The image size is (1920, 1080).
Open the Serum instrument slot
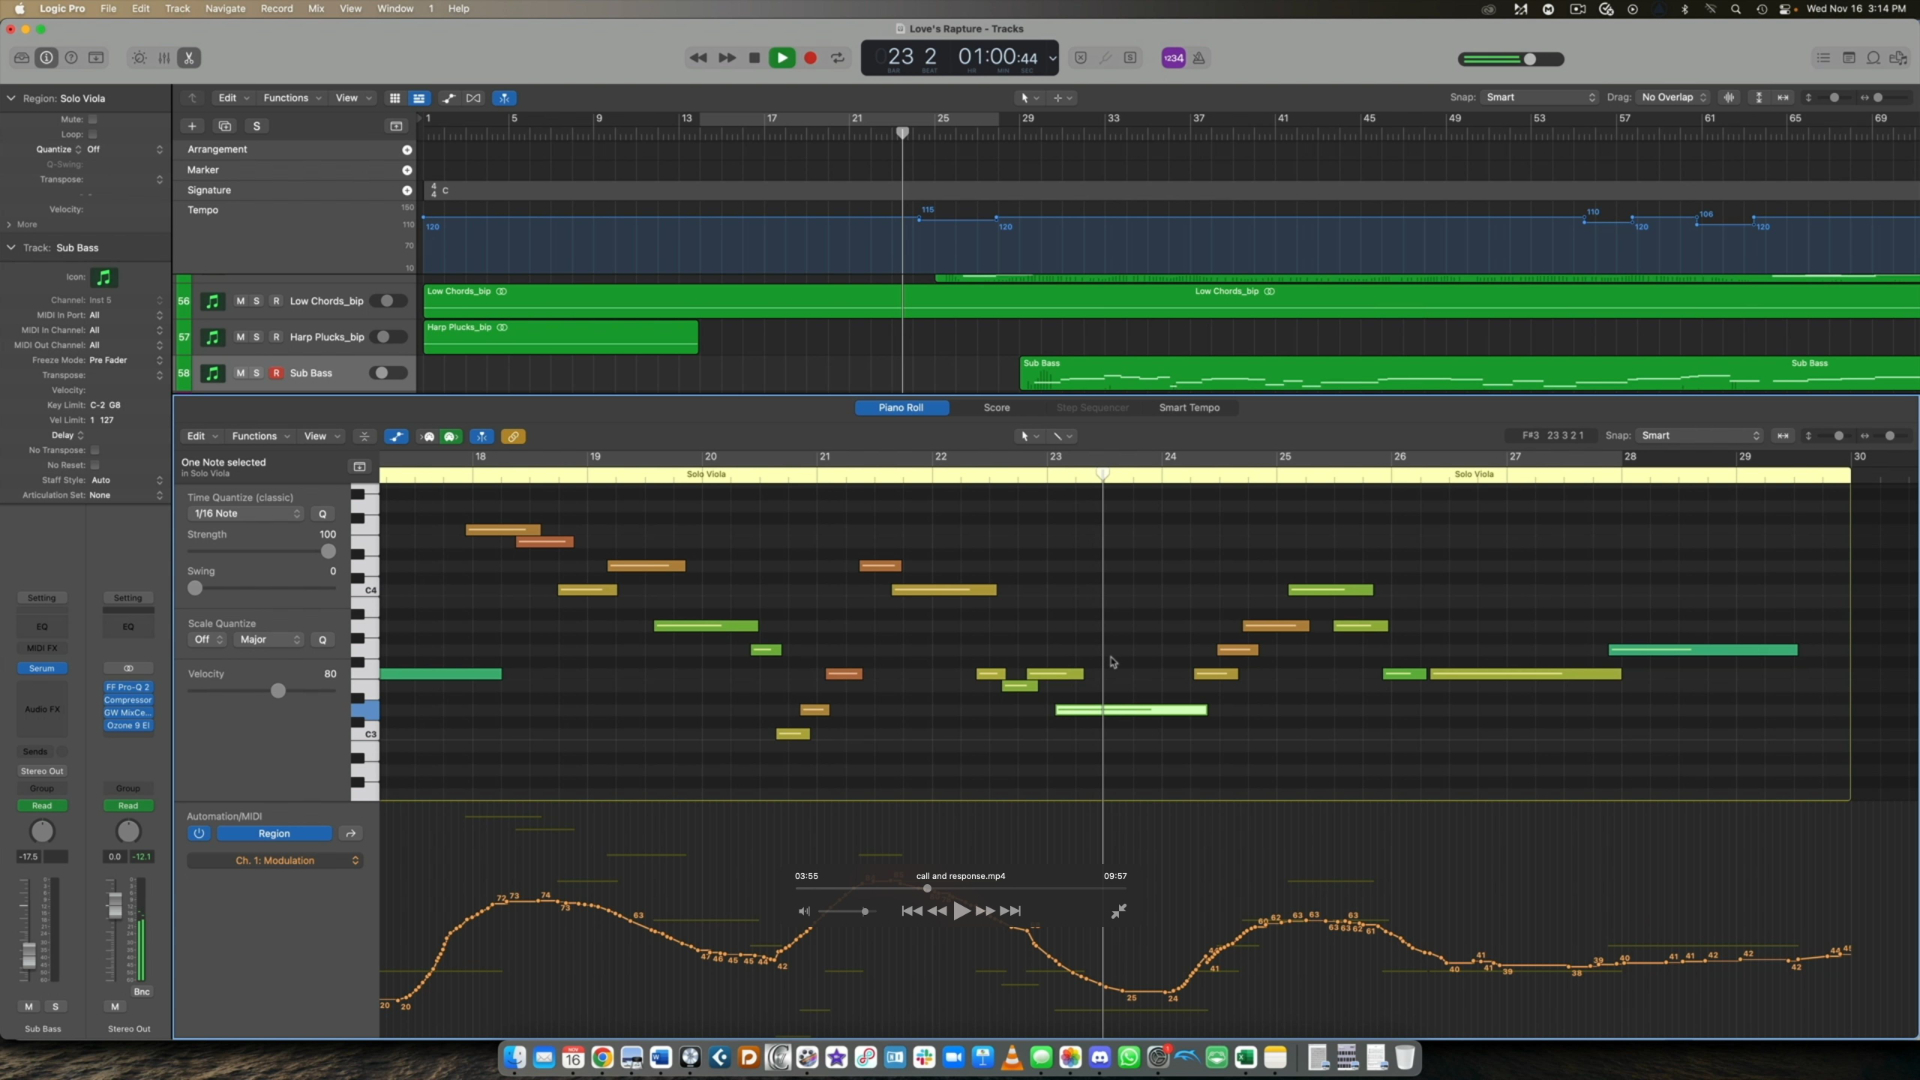(42, 668)
